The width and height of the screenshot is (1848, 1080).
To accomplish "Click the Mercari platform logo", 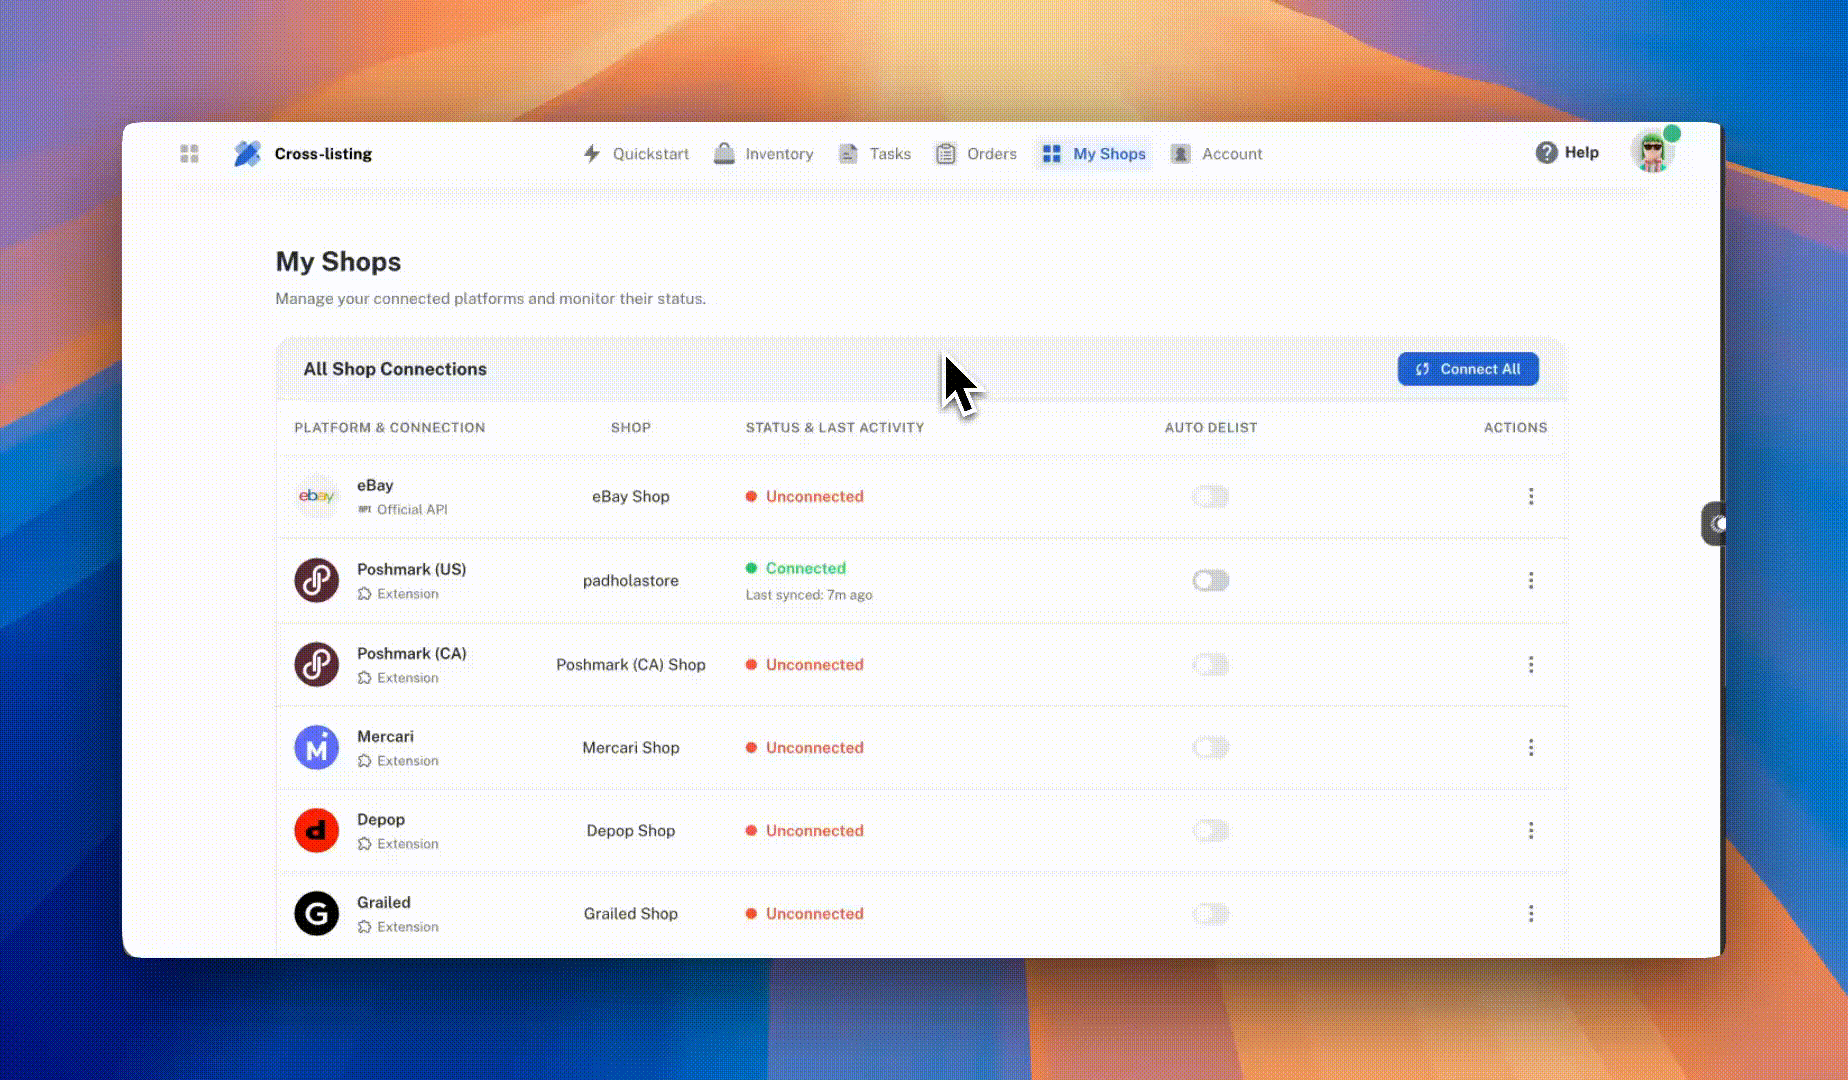I will pos(316,748).
